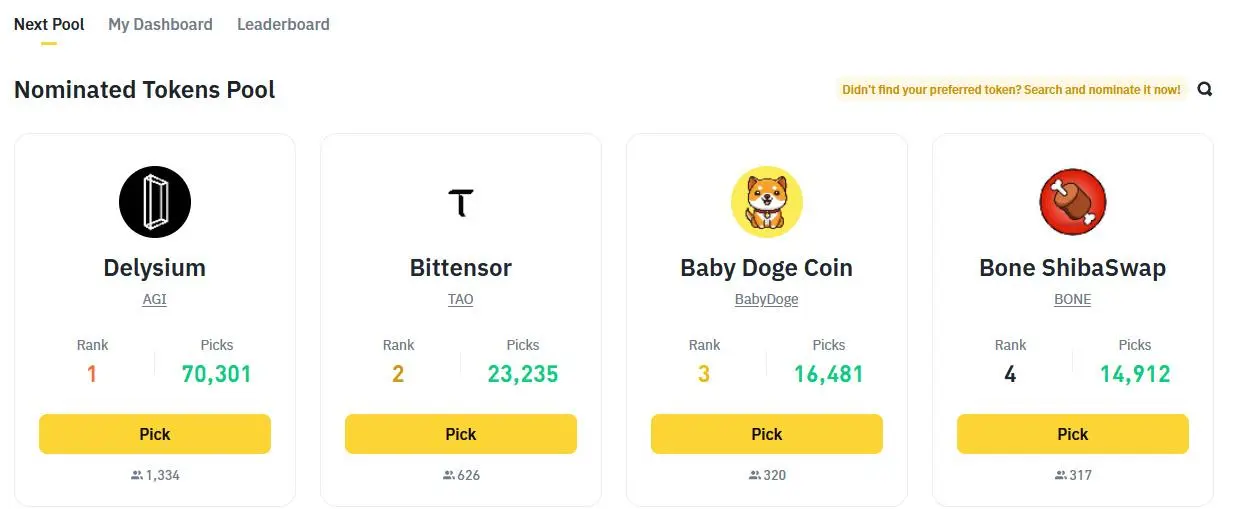Click the Delysium token logo
Image resolution: width=1248 pixels, height=509 pixels.
(155, 201)
